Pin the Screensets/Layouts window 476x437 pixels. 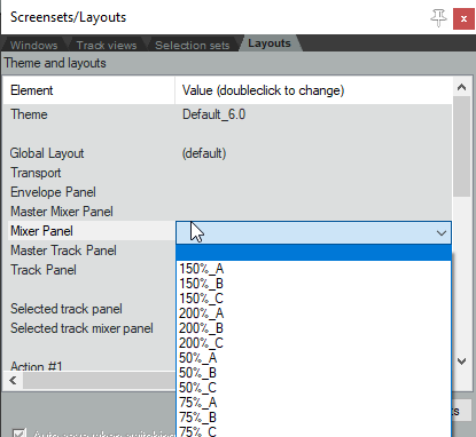pos(438,18)
